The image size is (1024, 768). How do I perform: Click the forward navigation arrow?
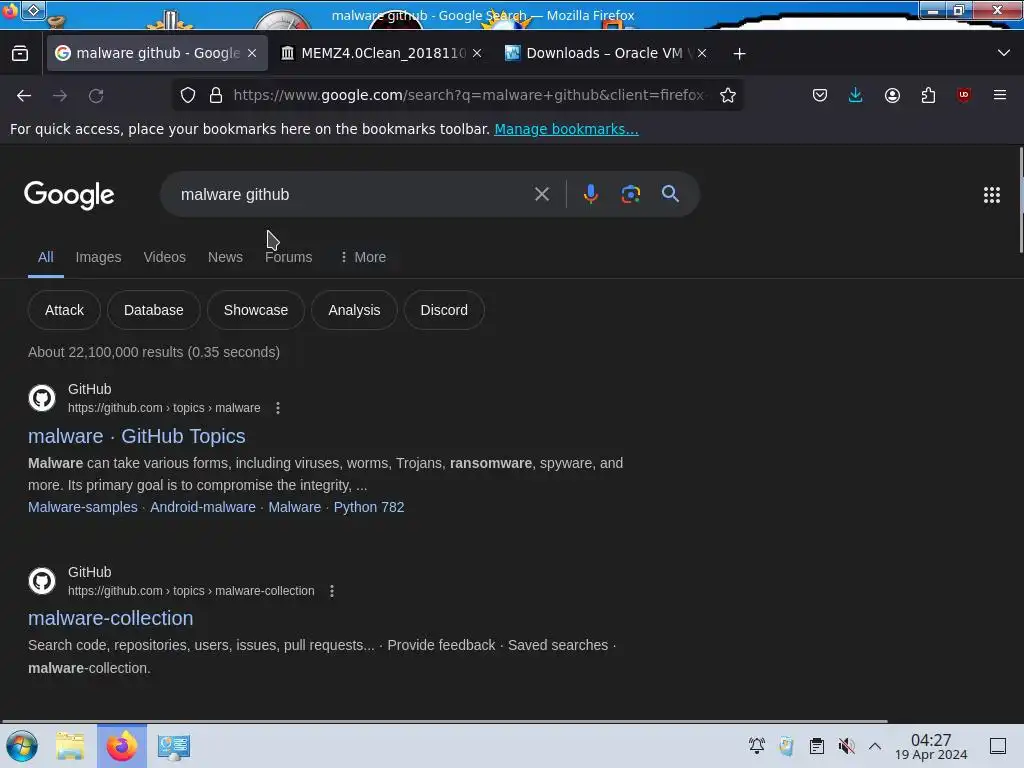click(60, 95)
